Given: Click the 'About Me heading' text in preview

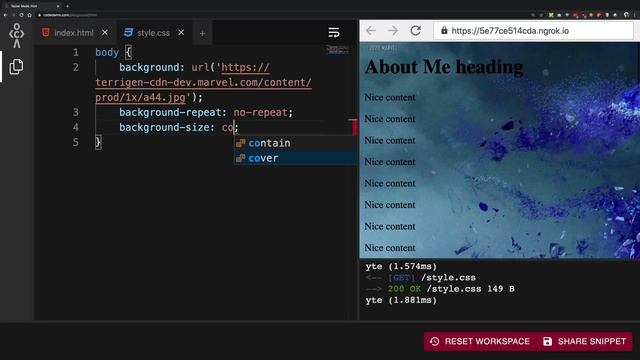Looking at the screenshot, I should (444, 67).
